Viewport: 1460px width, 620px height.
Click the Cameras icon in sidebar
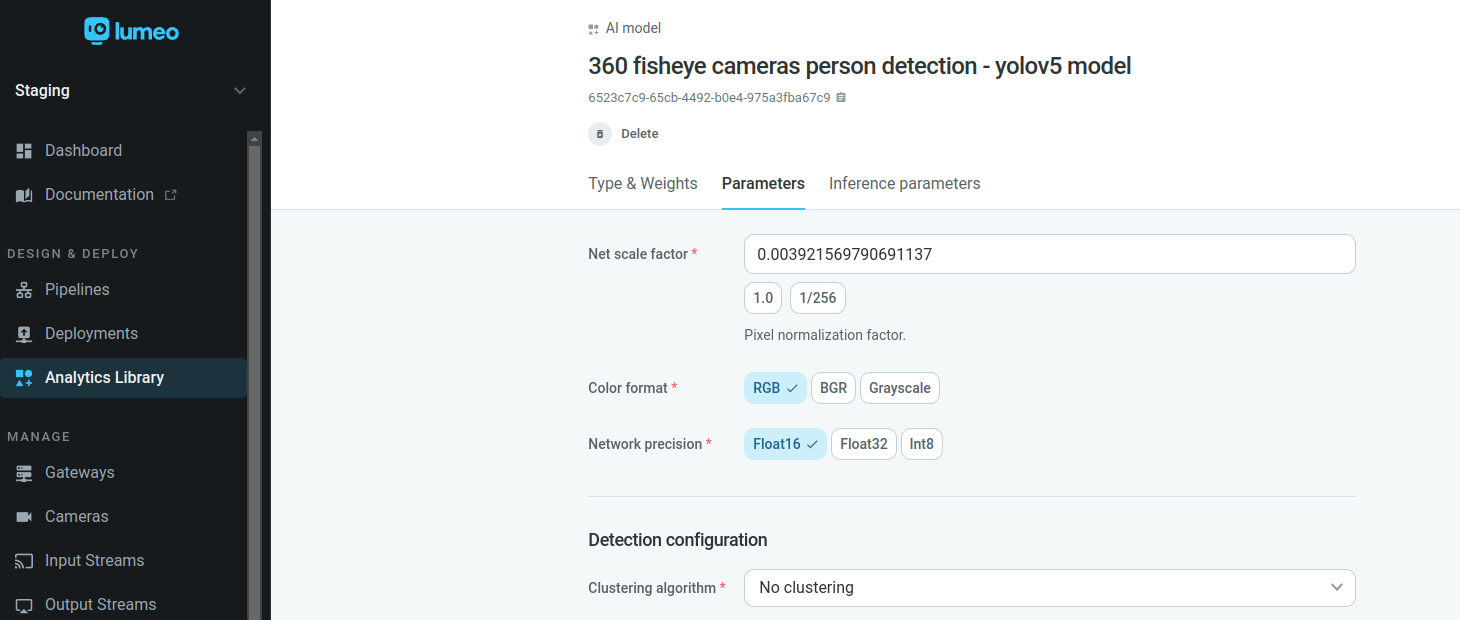pyautogui.click(x=25, y=517)
